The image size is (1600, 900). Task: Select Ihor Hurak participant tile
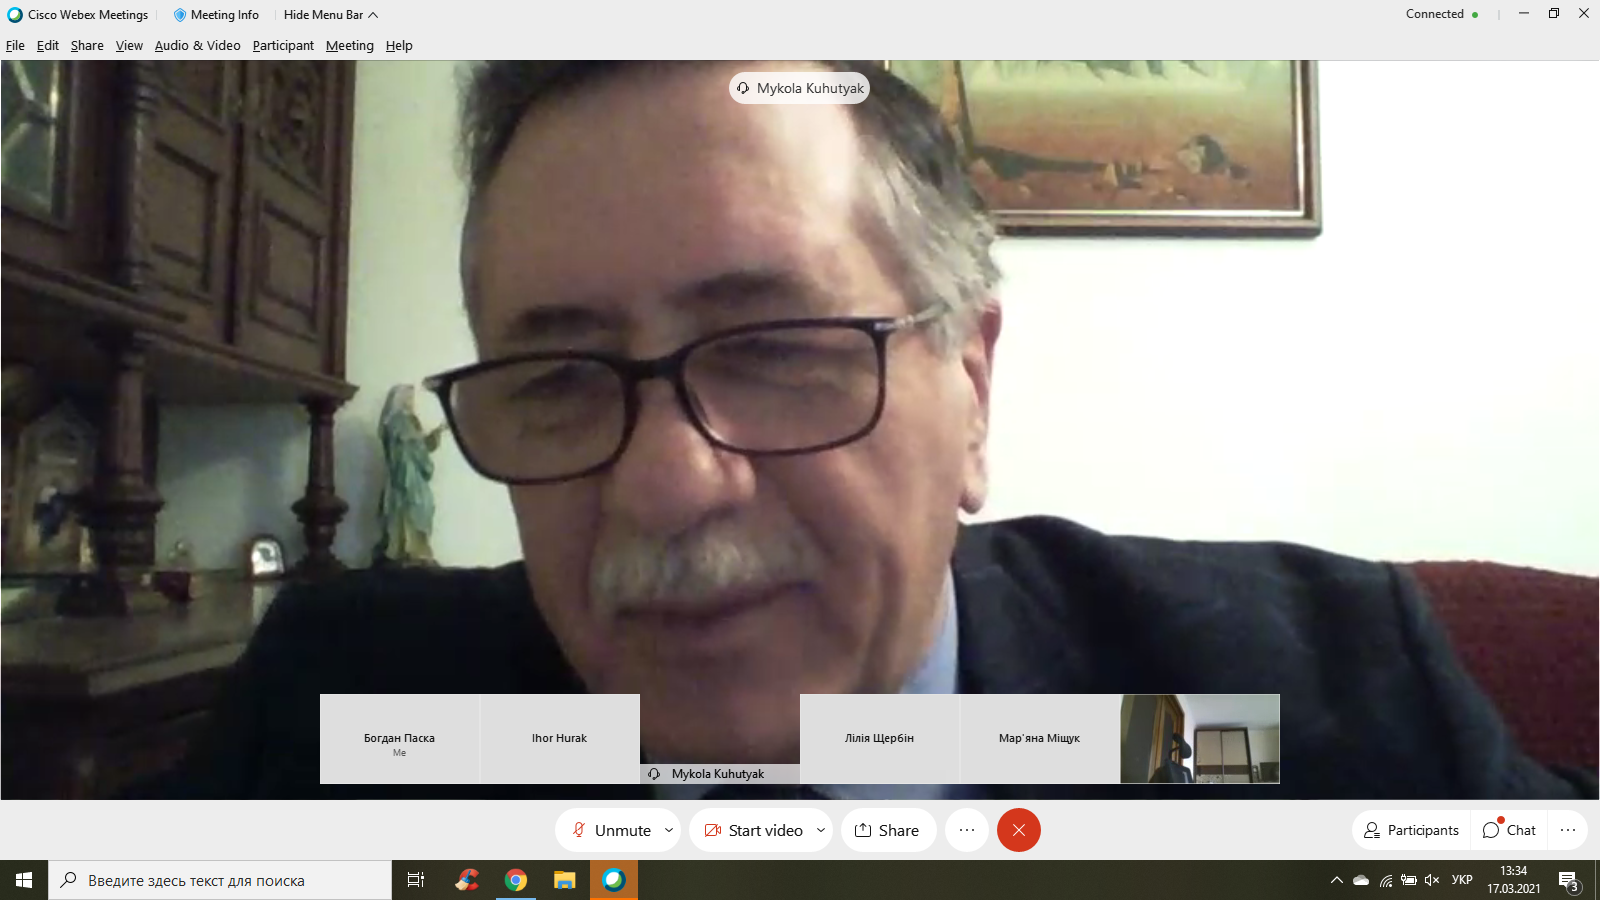559,739
